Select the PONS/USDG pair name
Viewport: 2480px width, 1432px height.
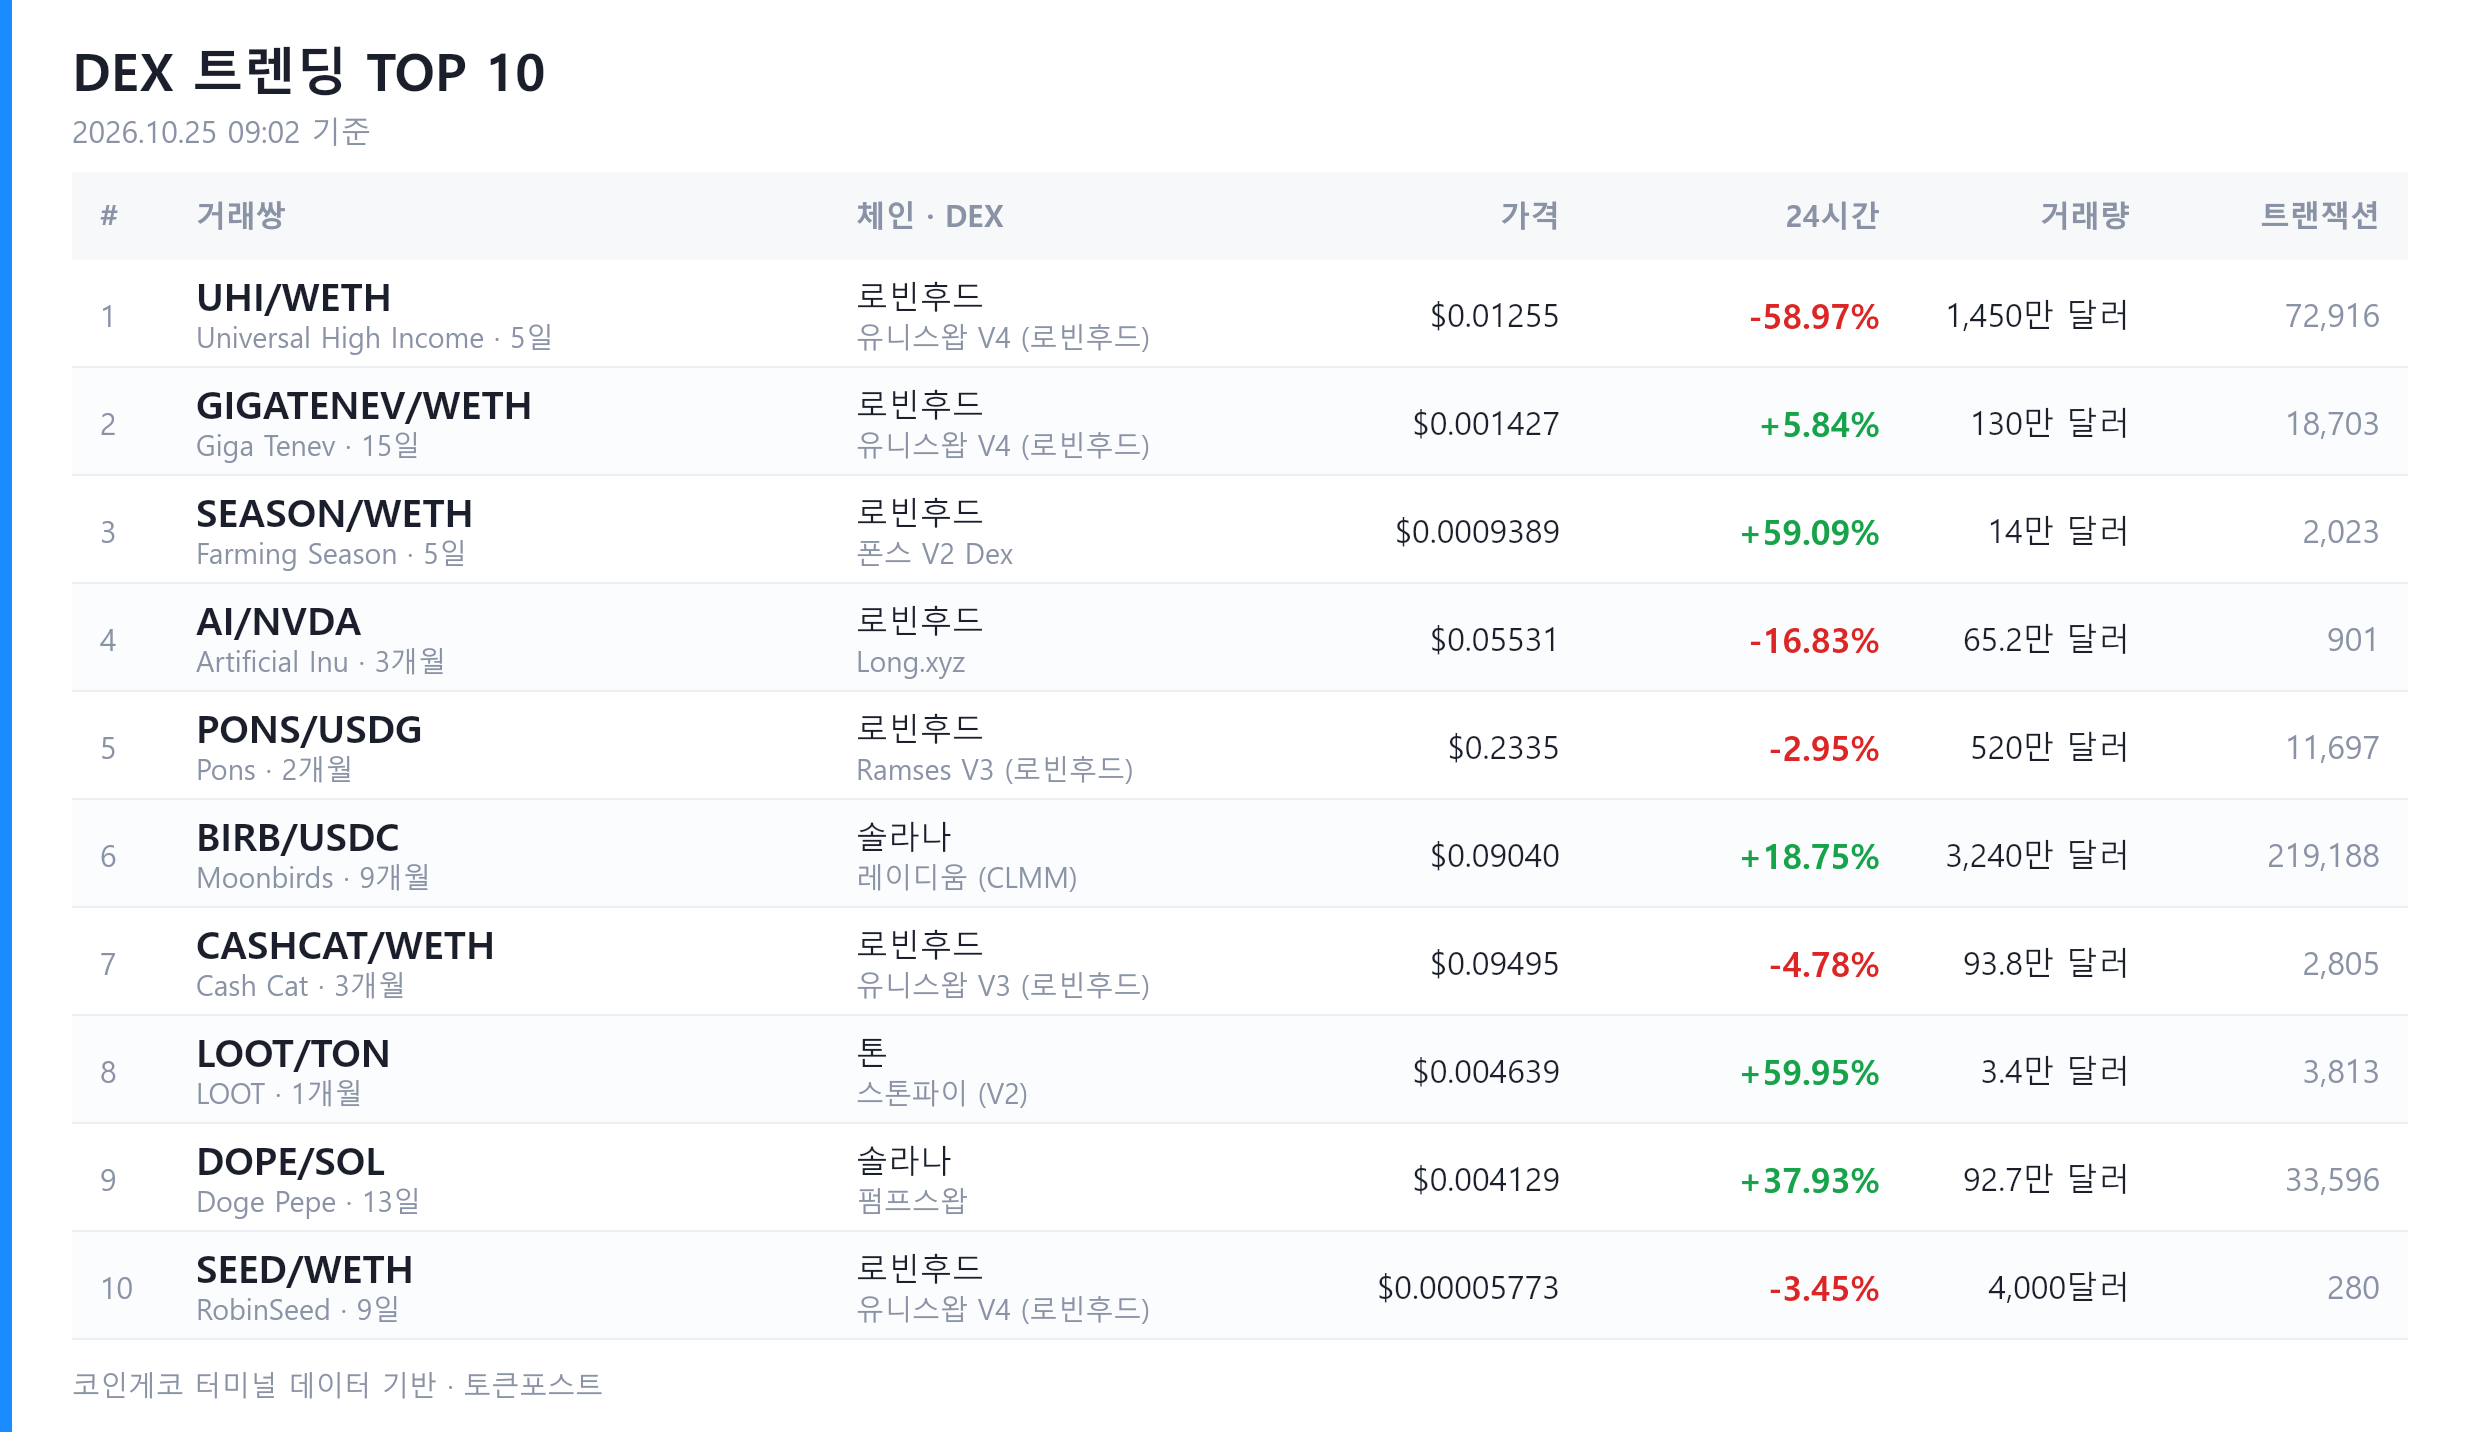click(x=309, y=730)
